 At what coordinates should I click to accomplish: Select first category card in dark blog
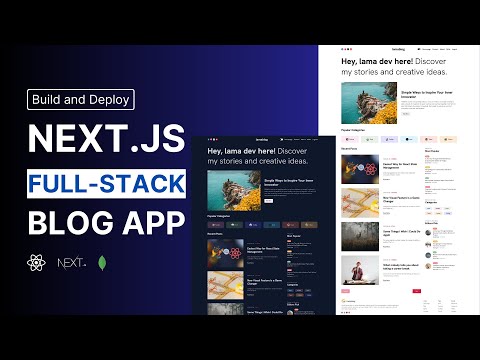[x=216, y=225]
